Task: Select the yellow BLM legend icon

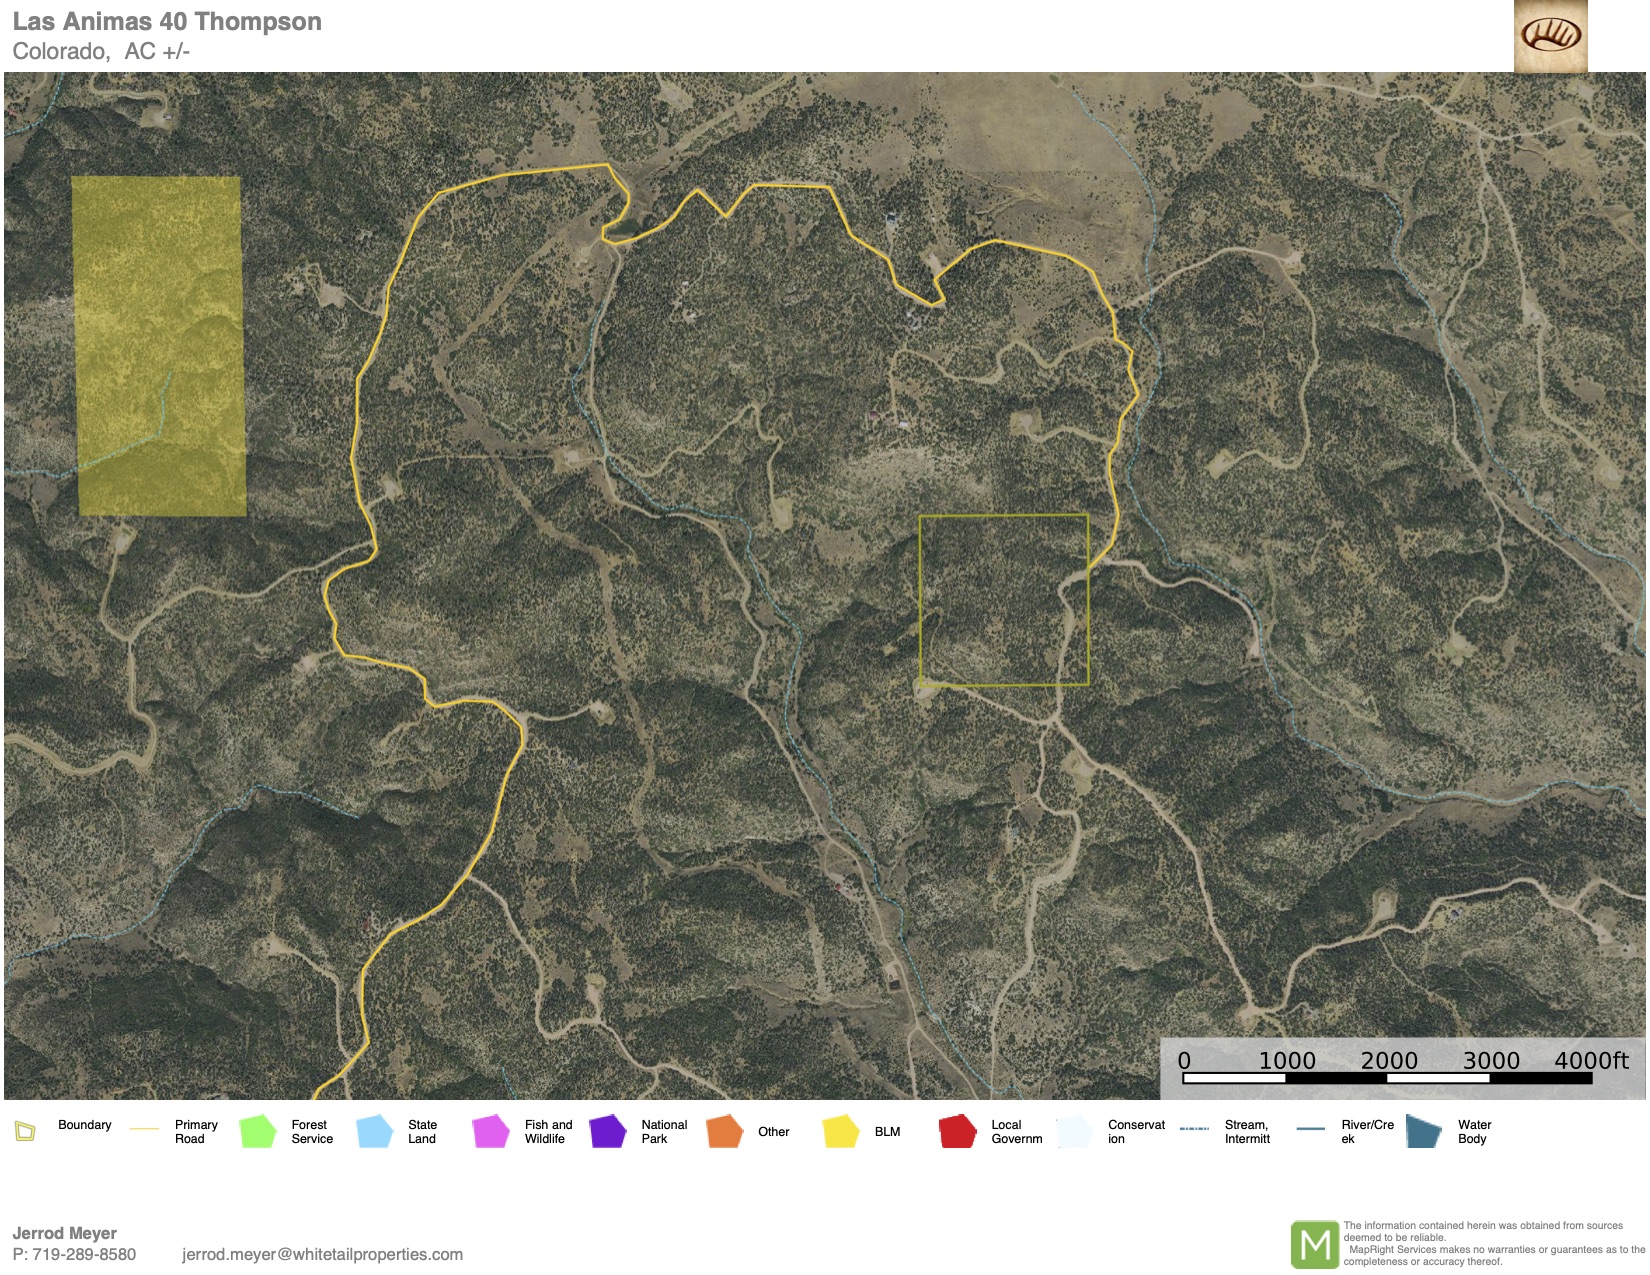Action: point(841,1131)
